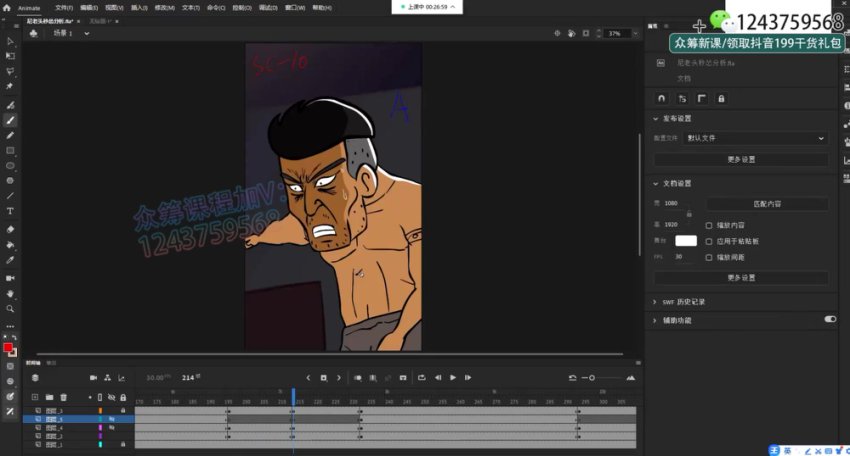Select the Eraser tool
850x456 pixels.
(10, 228)
